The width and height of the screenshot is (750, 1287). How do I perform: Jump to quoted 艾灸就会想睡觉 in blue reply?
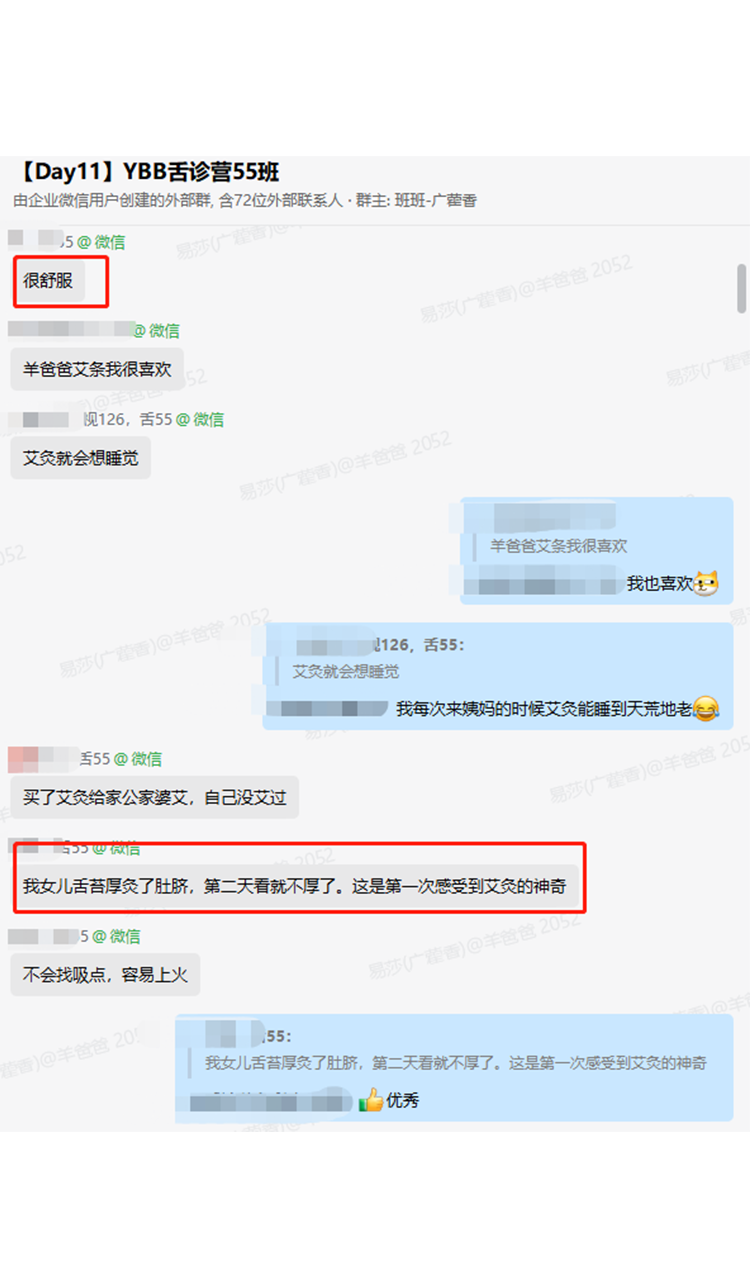tap(346, 671)
